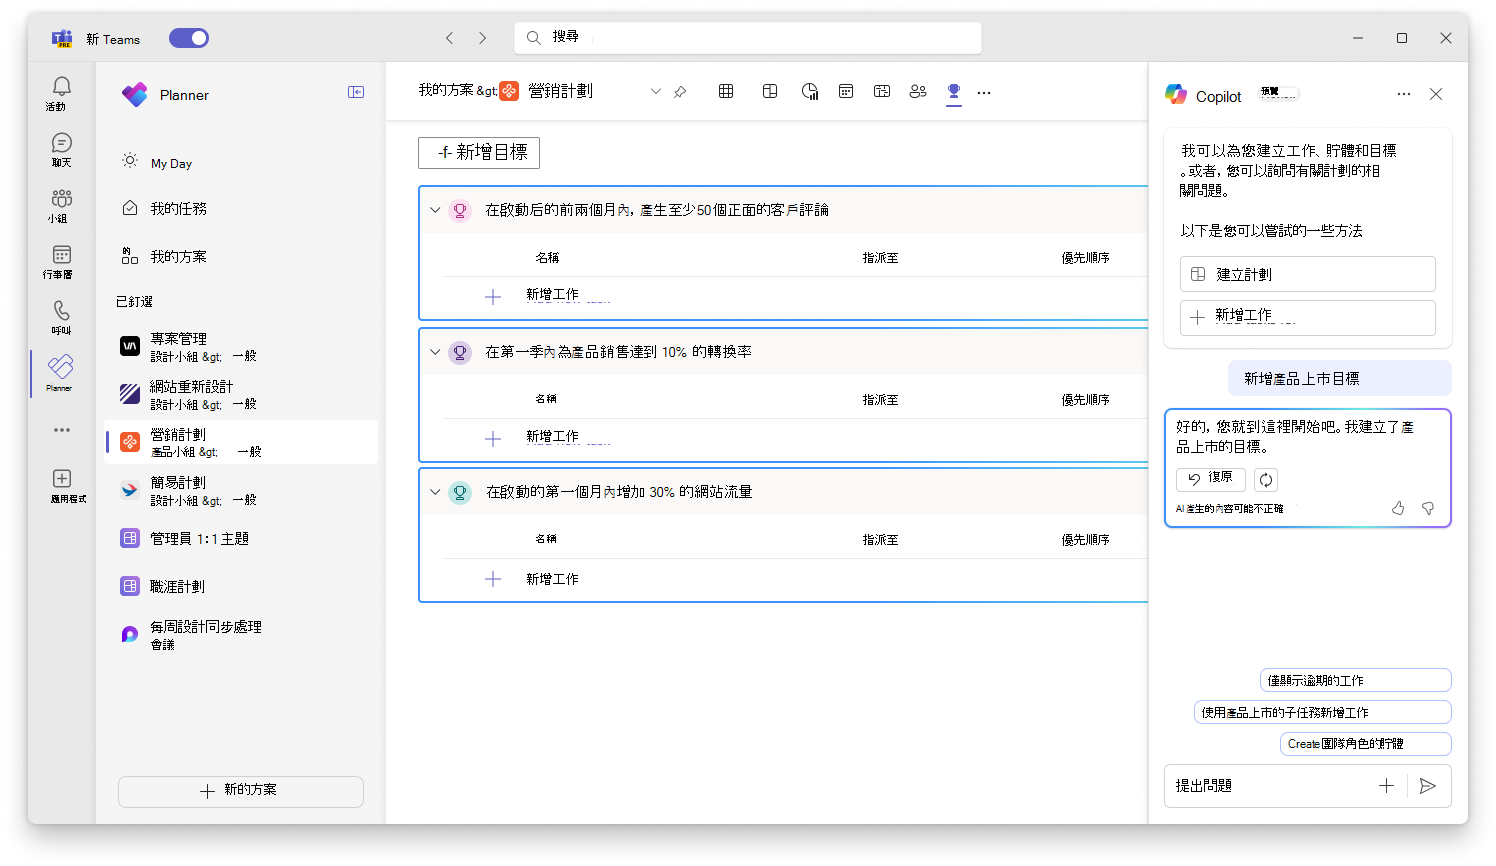
Task: Click the green trophy icon of 30% traffic goal
Action: pos(460,492)
